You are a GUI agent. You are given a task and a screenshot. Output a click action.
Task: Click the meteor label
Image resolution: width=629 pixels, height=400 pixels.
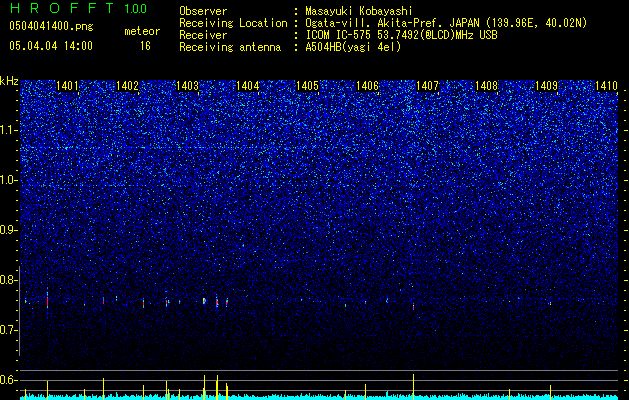click(x=142, y=31)
